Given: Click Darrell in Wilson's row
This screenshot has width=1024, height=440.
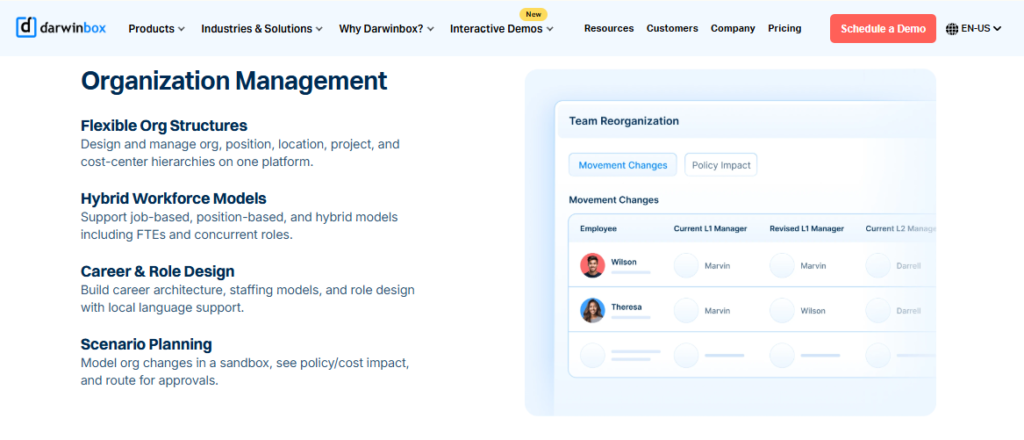Looking at the screenshot, I should [908, 266].
